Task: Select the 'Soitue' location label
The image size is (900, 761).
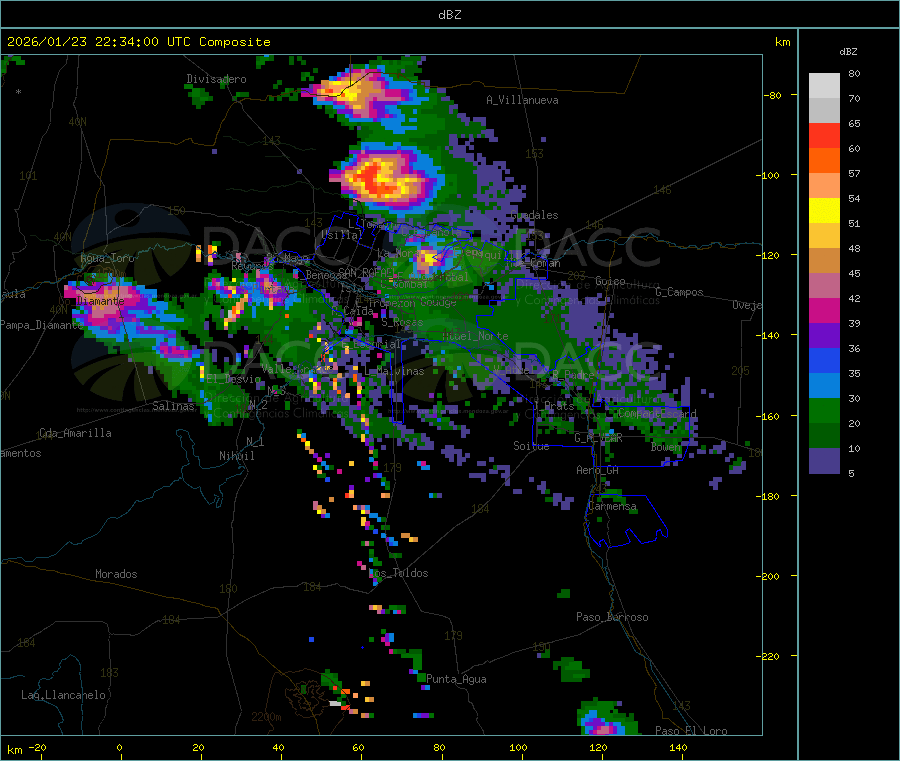Action: pyautogui.click(x=531, y=446)
